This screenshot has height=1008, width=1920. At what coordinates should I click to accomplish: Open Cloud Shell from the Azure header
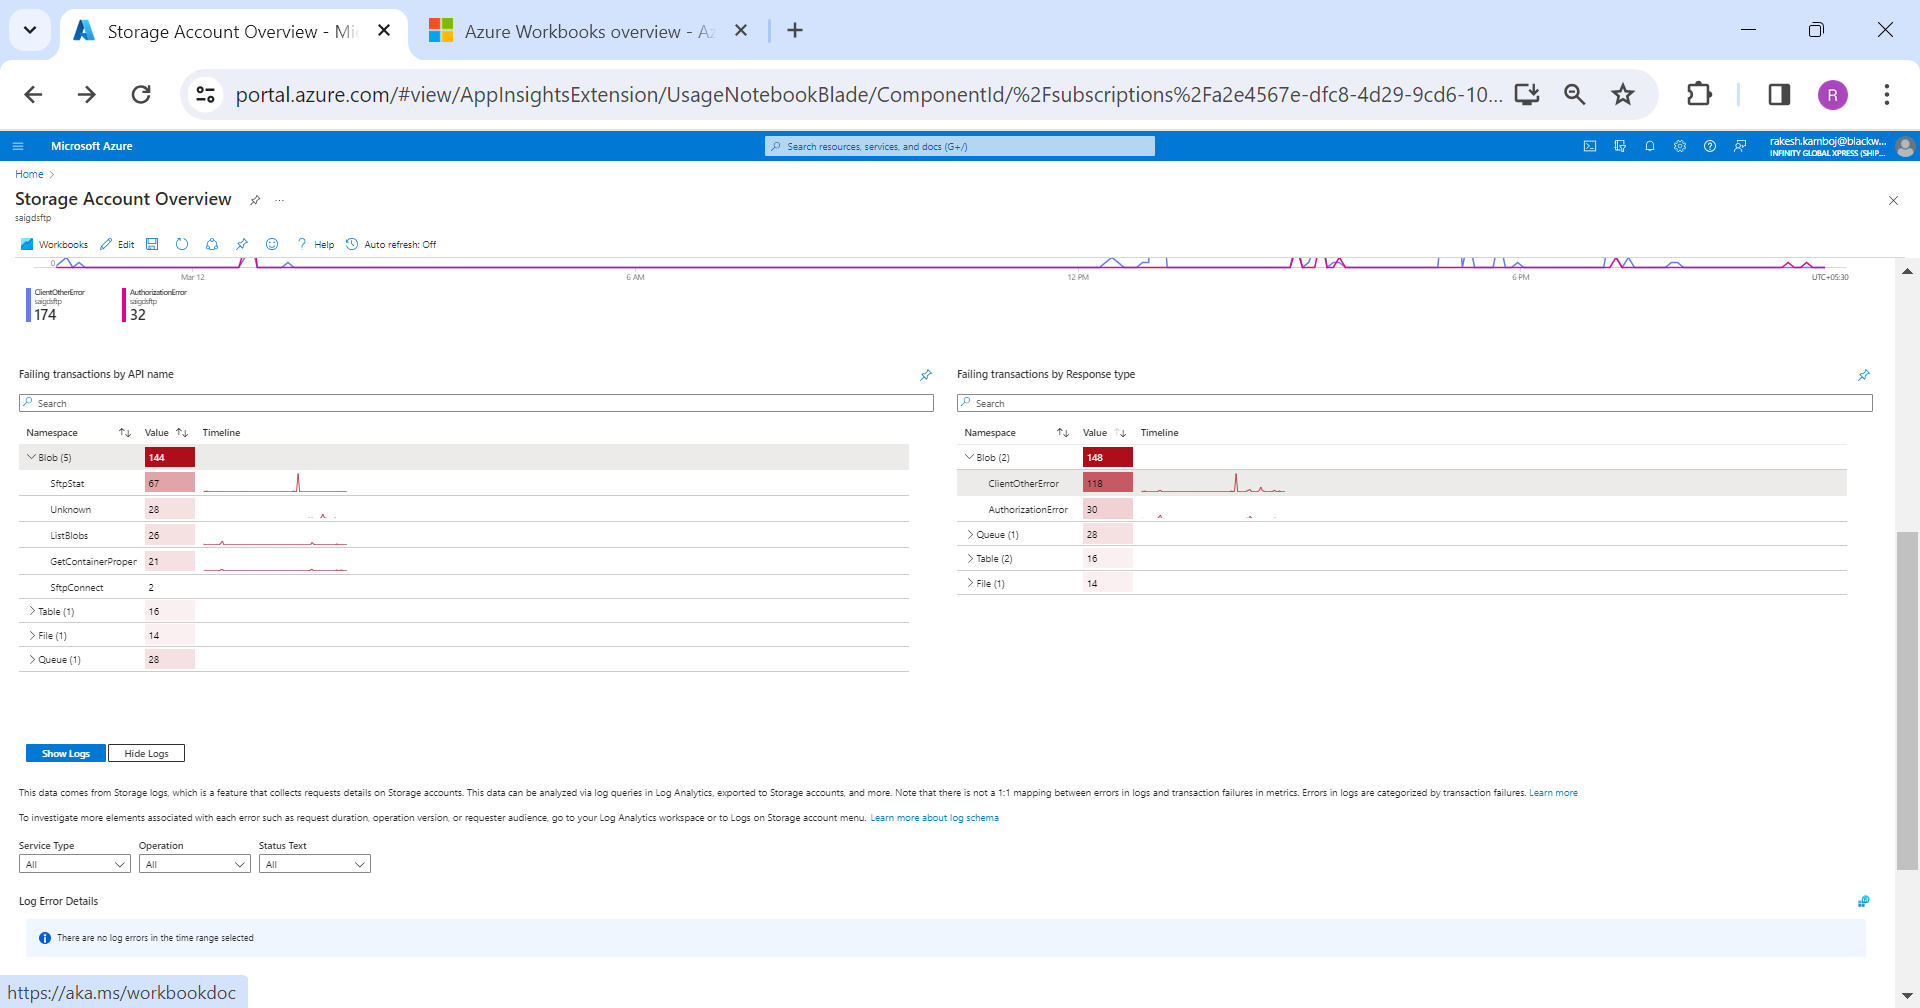click(x=1590, y=146)
